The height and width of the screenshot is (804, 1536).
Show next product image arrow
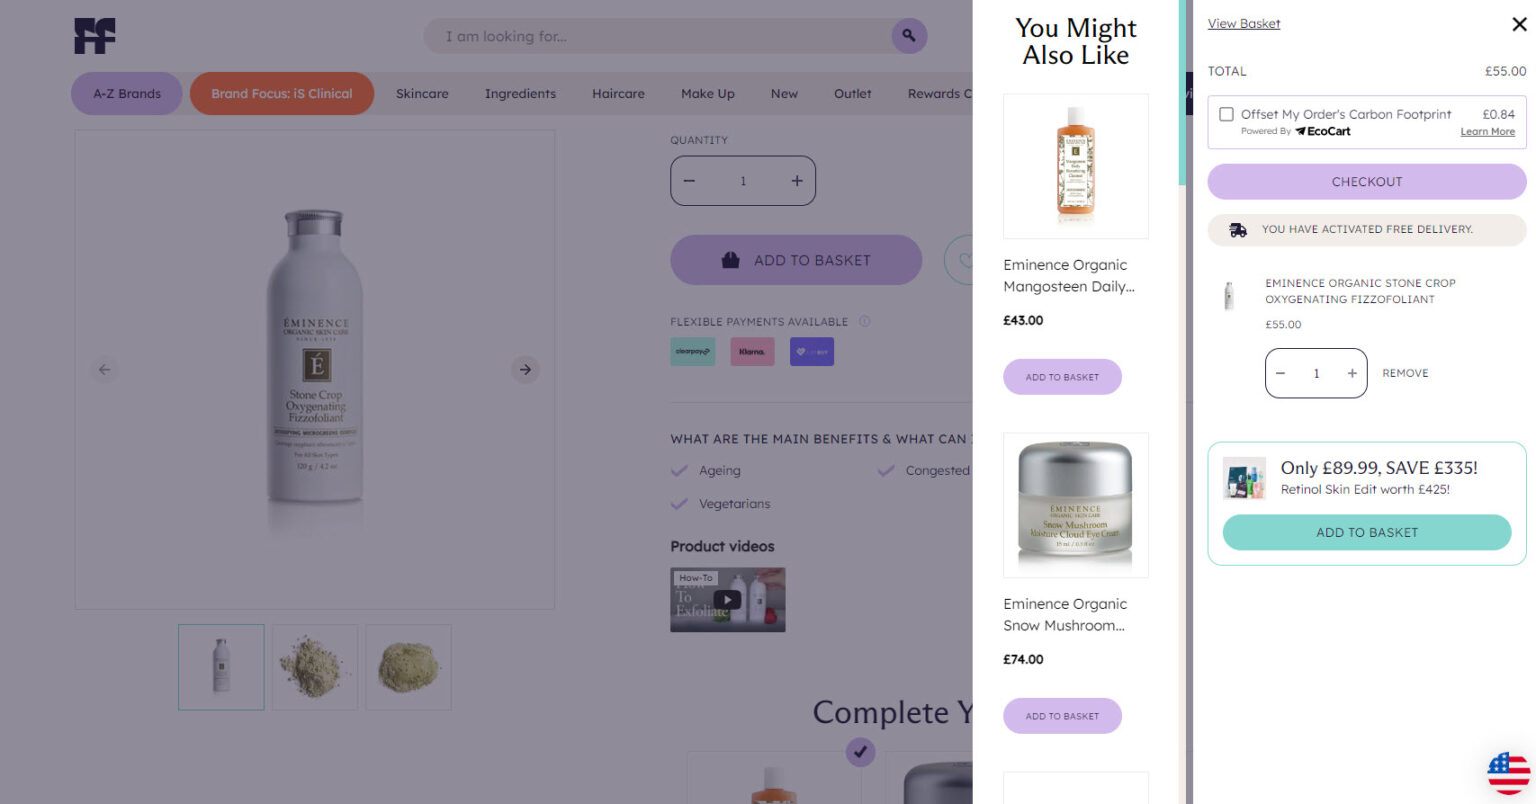click(x=525, y=369)
